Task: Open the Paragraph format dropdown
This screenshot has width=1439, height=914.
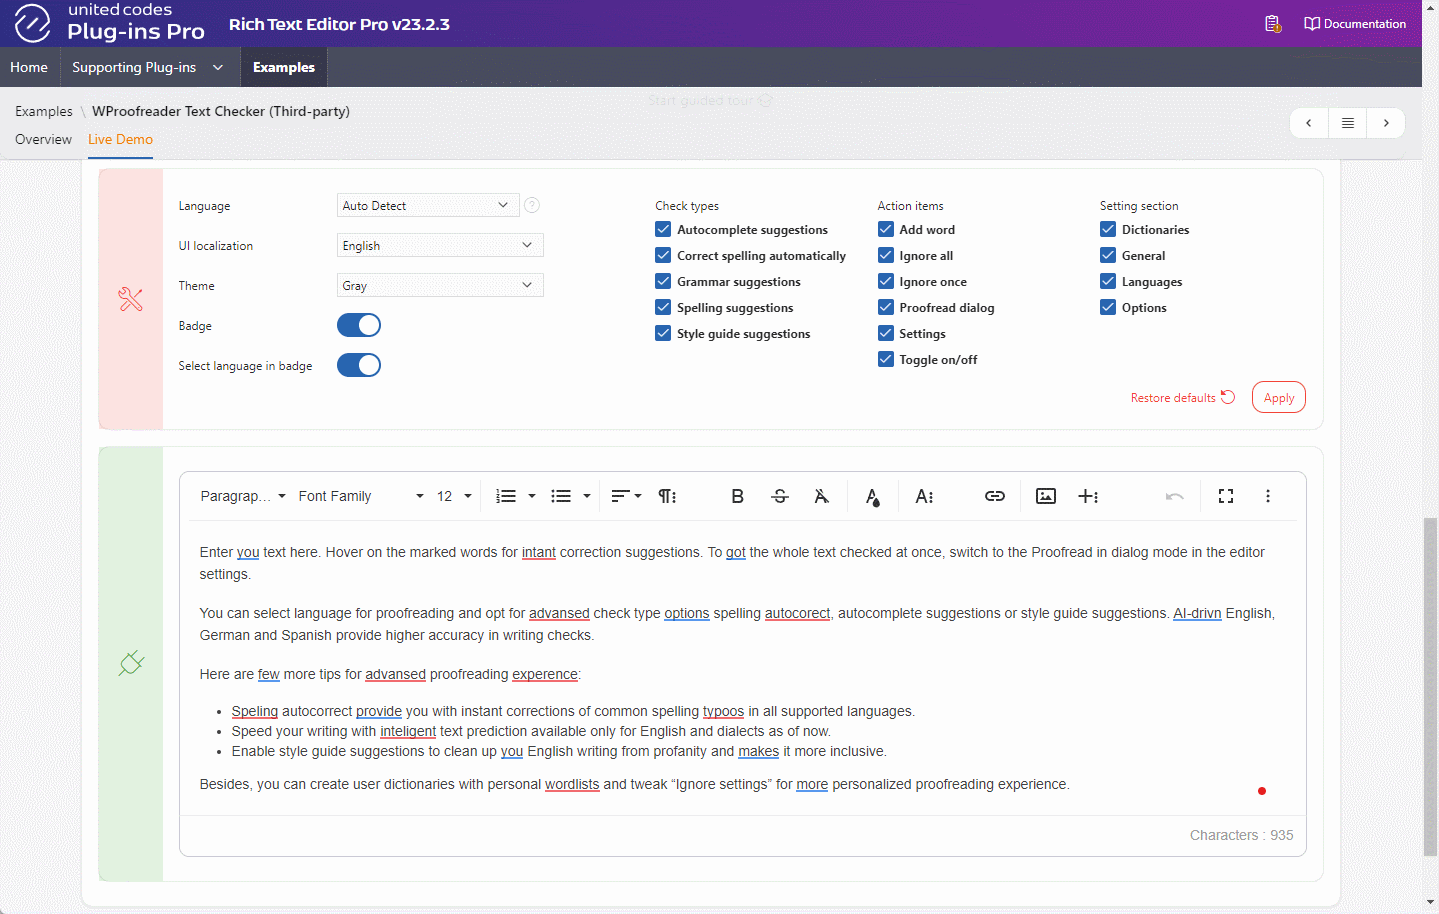Action: tap(243, 496)
